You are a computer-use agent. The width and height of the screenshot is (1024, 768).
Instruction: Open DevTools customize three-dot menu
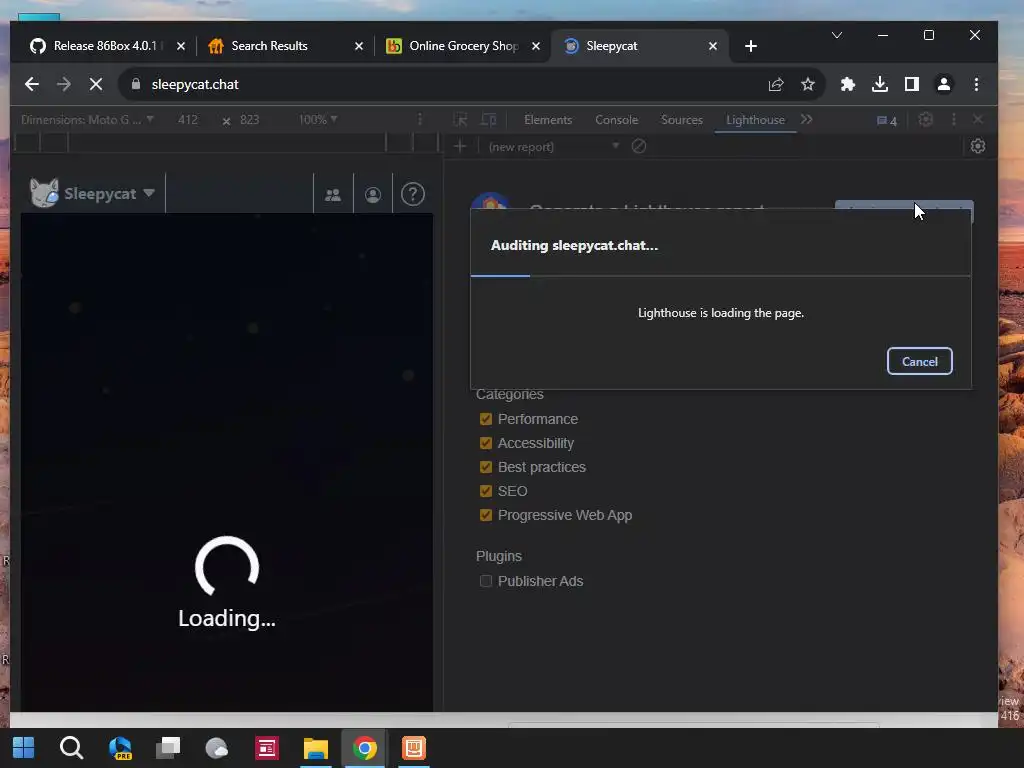[953, 120]
